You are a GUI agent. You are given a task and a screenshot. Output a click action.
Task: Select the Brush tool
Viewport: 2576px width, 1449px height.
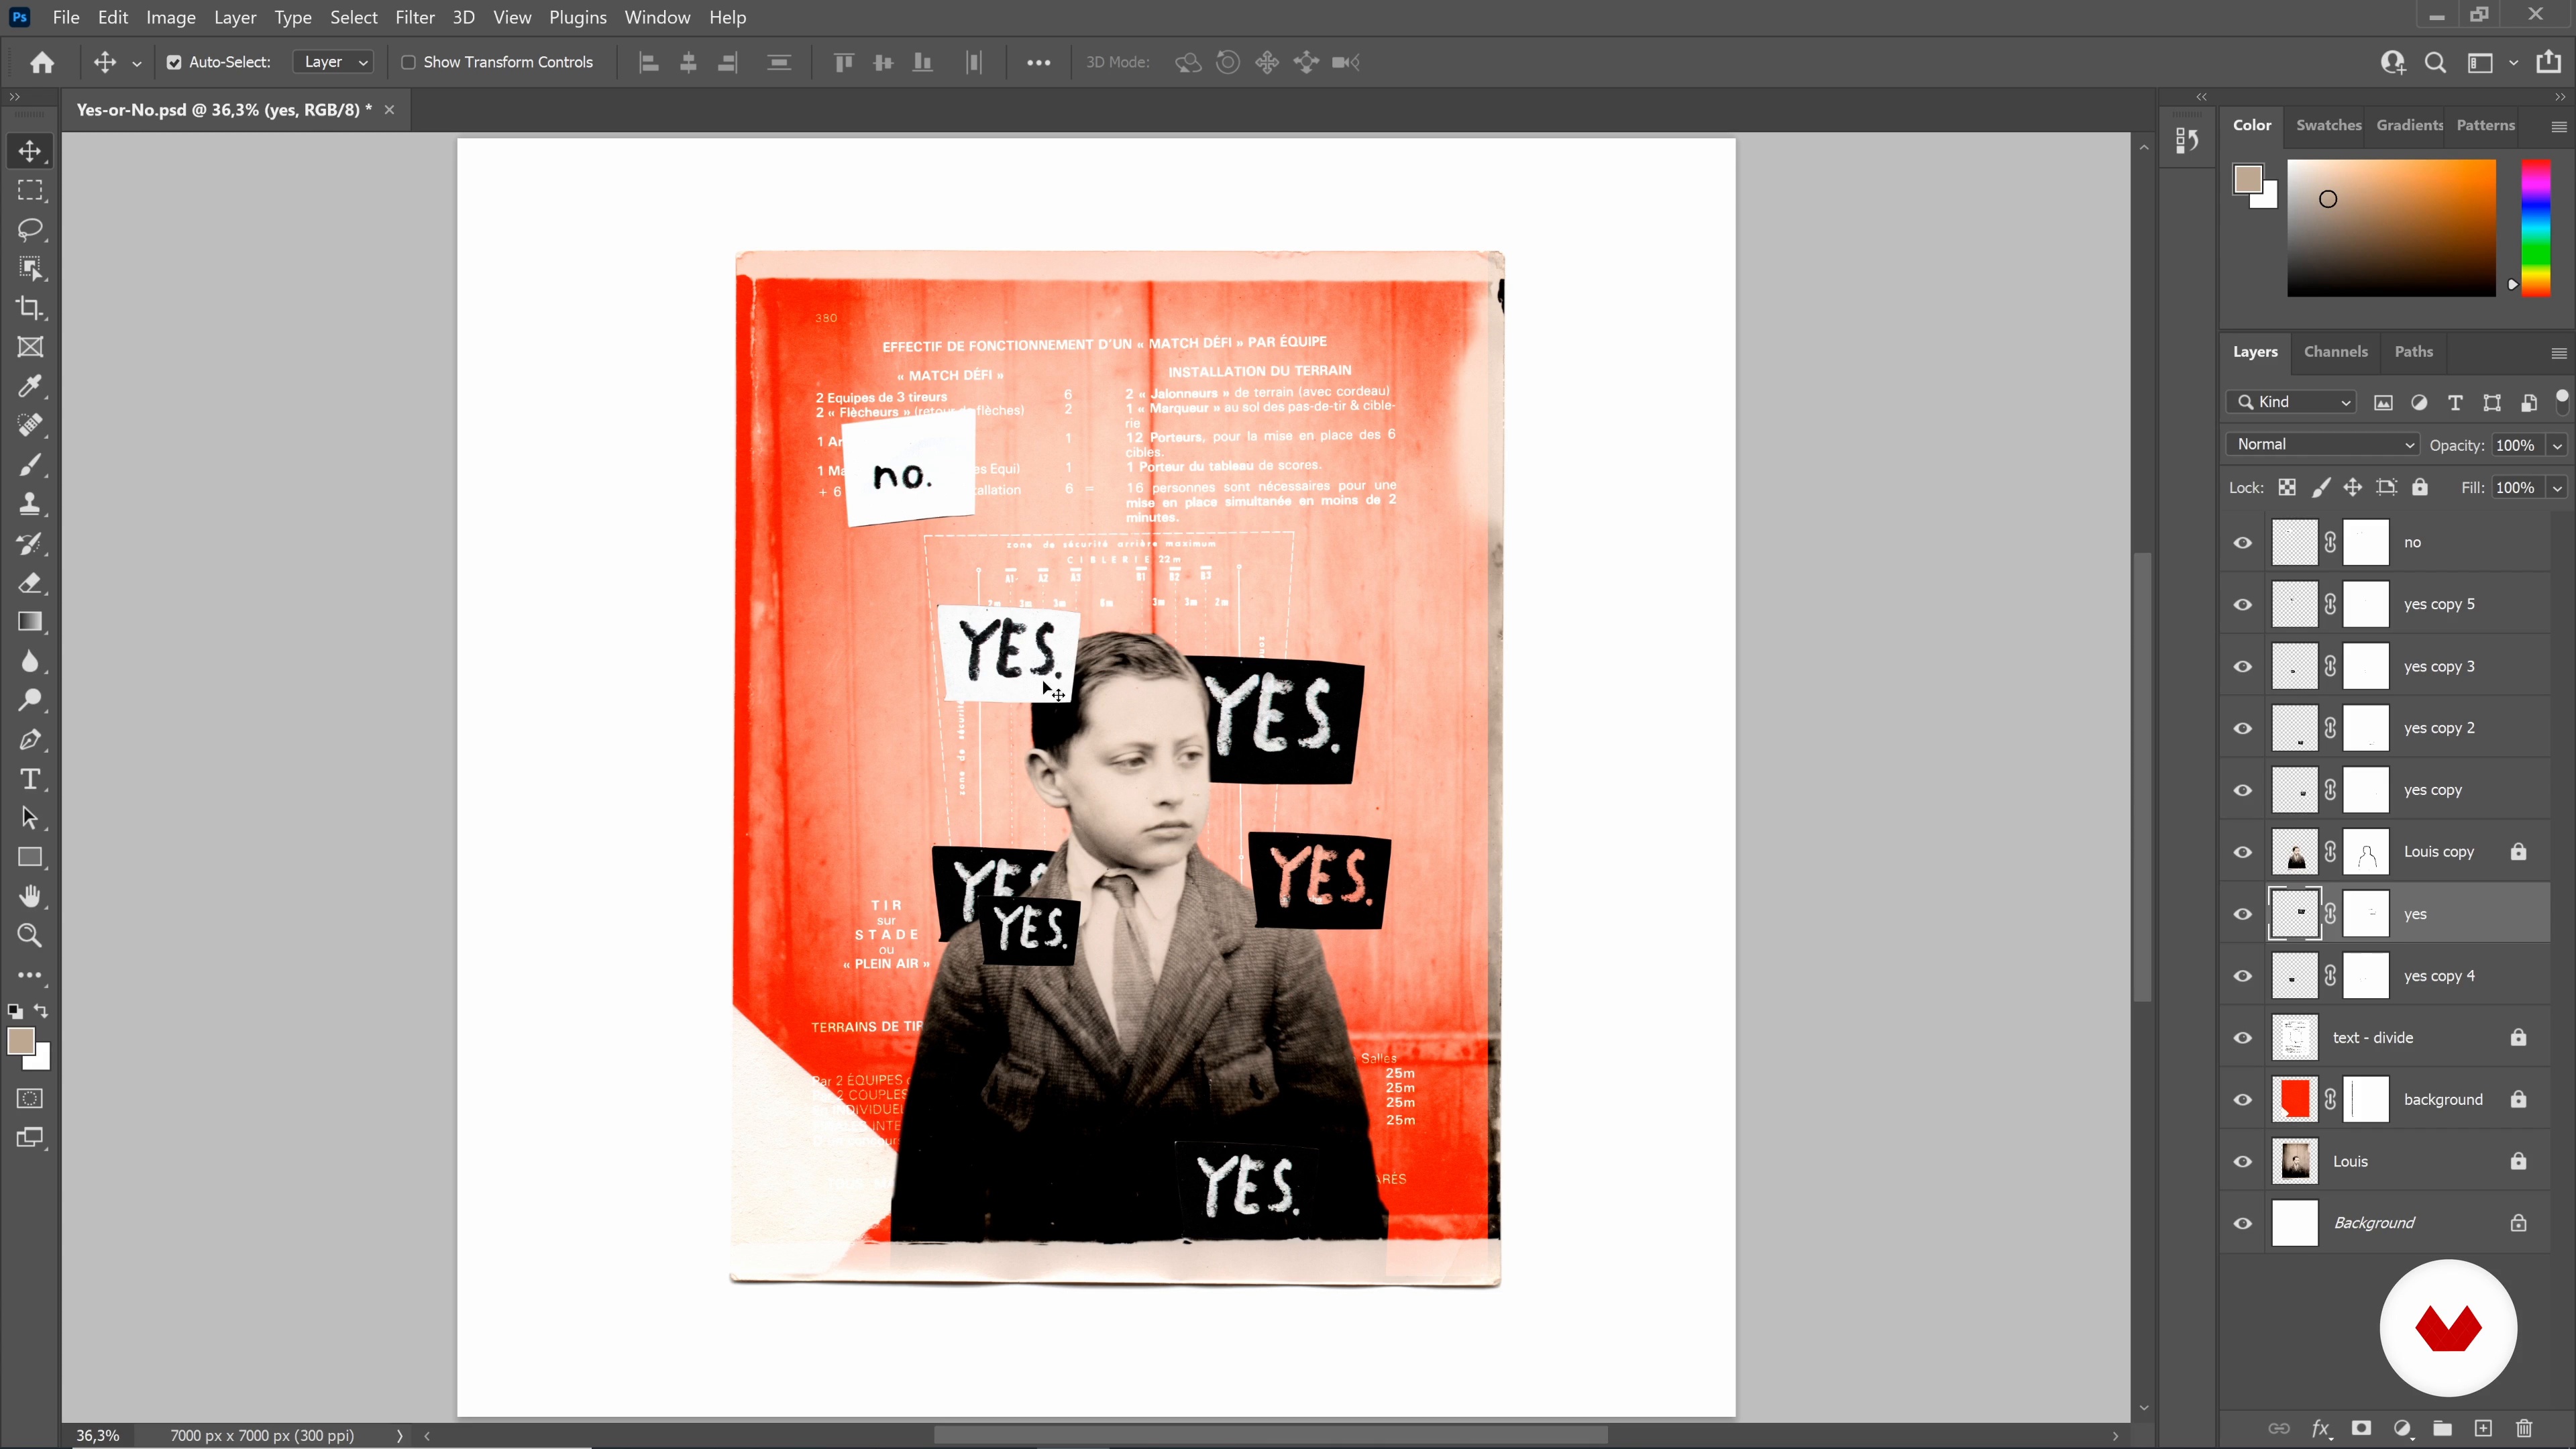(30, 465)
